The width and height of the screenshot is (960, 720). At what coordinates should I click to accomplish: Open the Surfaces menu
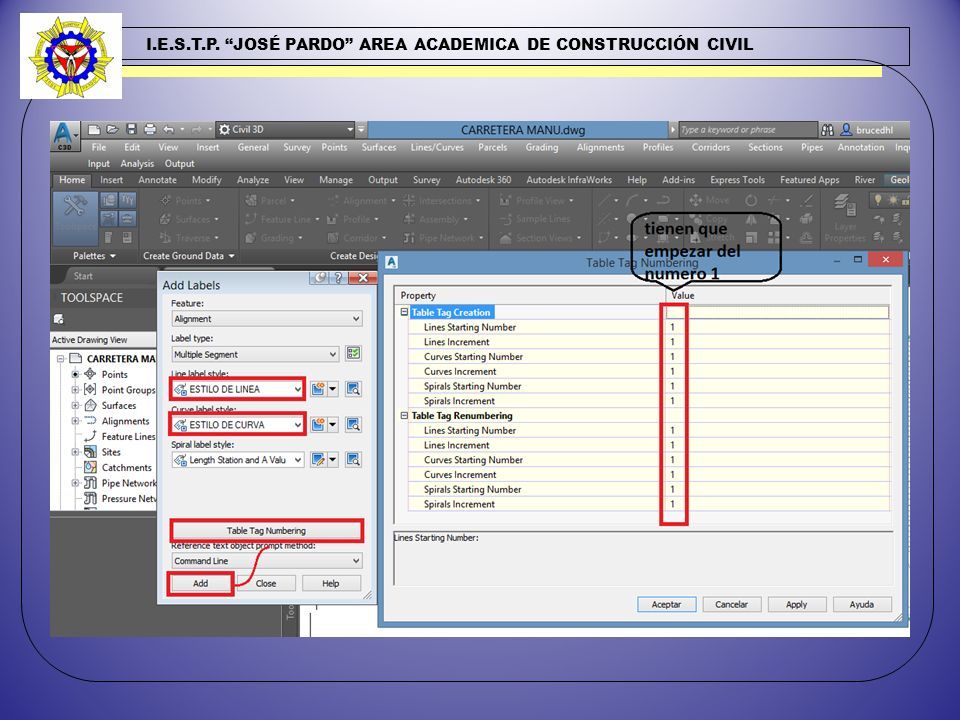(x=378, y=148)
